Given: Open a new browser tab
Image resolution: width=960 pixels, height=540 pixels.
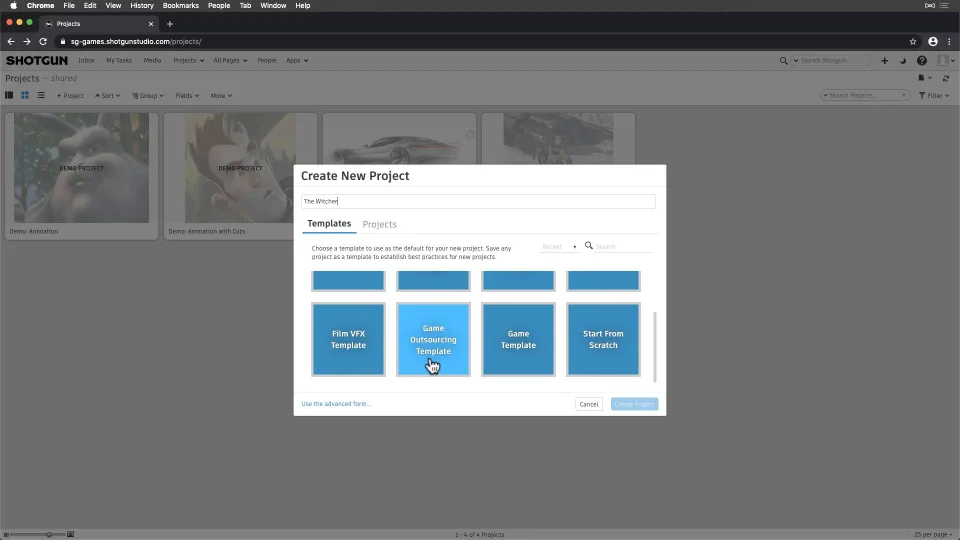Looking at the screenshot, I should pos(170,24).
